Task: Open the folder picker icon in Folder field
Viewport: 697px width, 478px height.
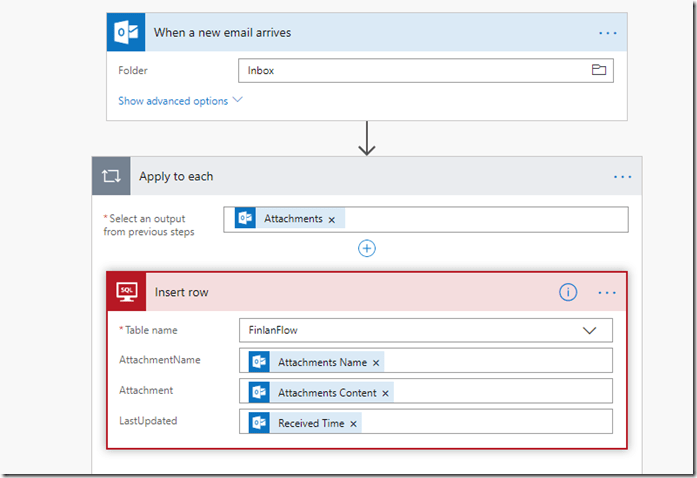Action: pos(599,70)
